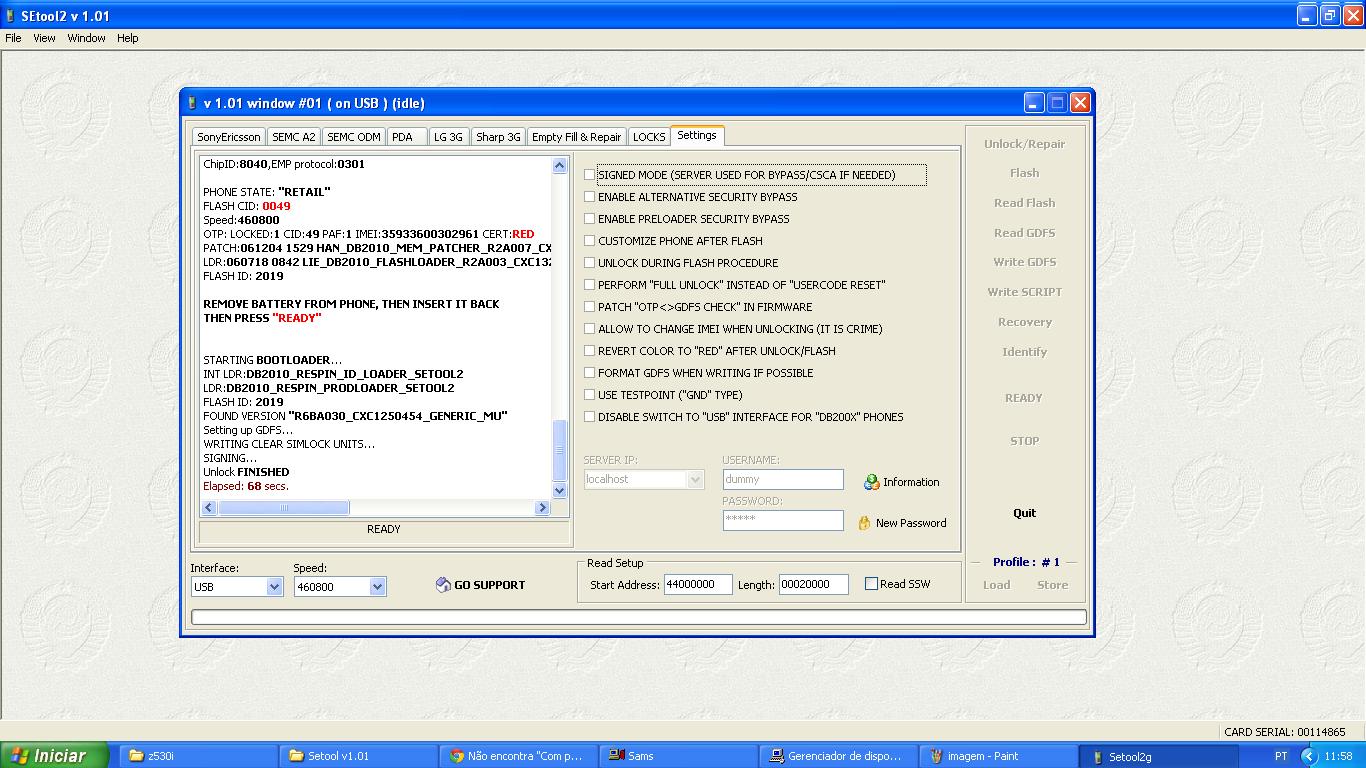Open the Help menu

(128, 38)
